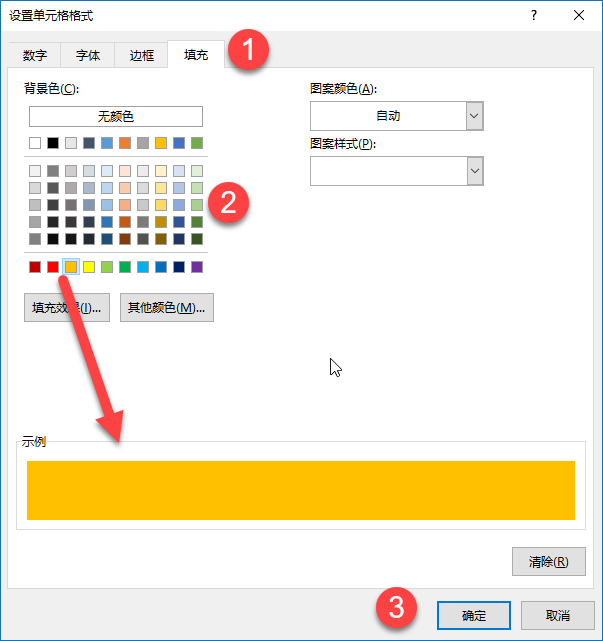Open 填充效果 fill effects dialog
This screenshot has width=603, height=641.
click(x=66, y=307)
